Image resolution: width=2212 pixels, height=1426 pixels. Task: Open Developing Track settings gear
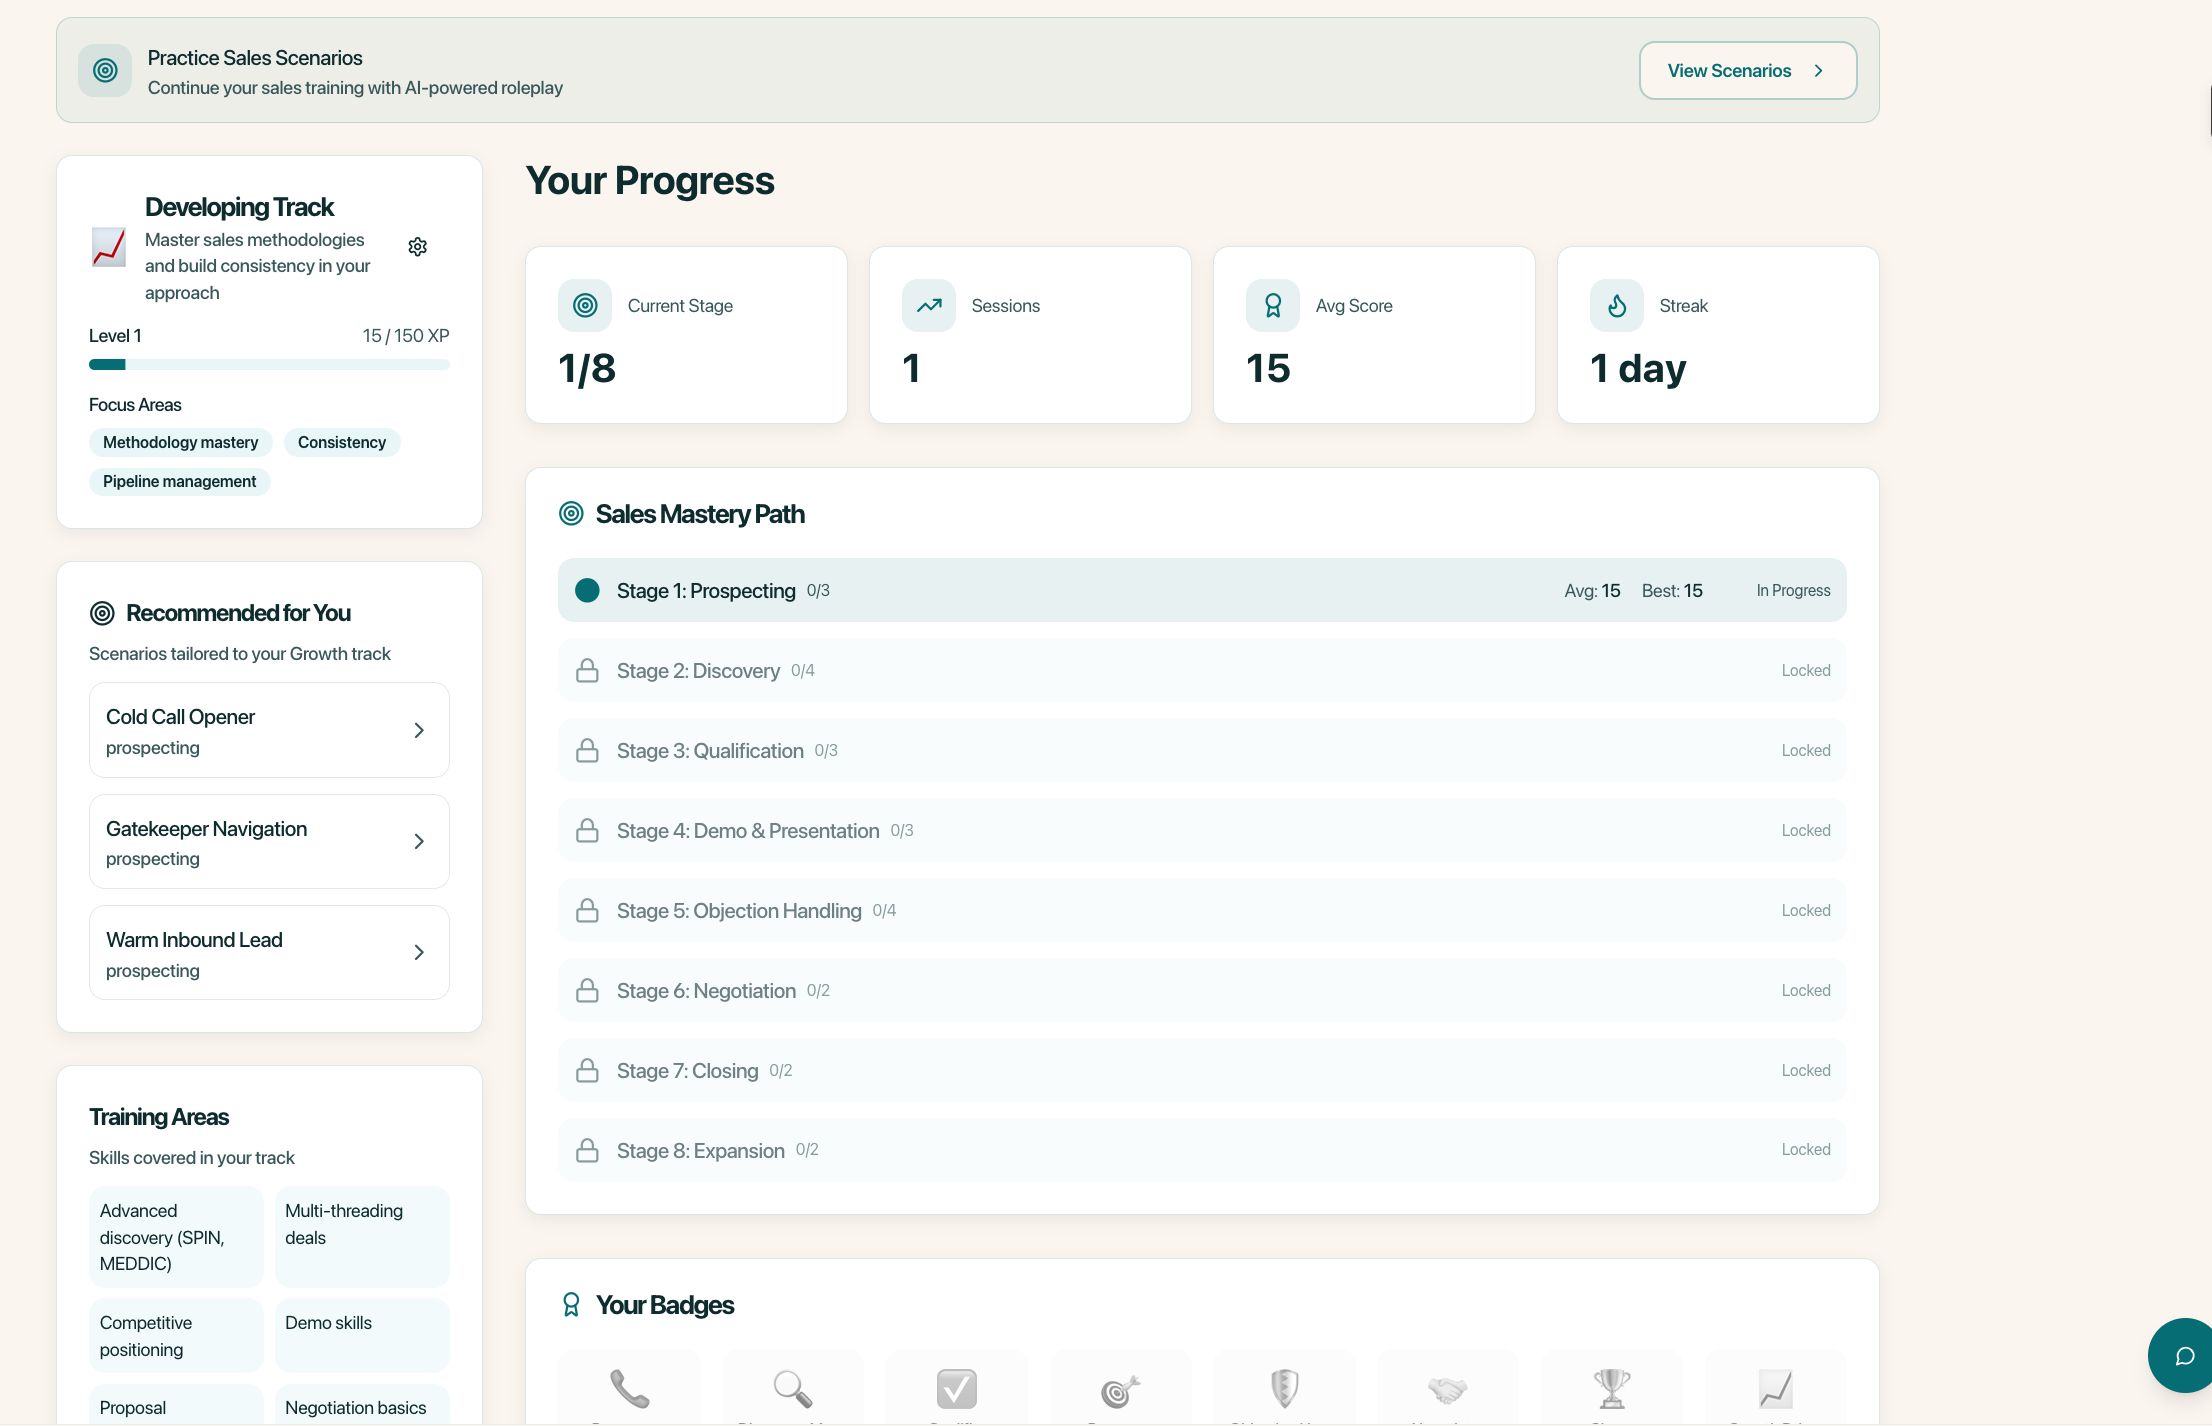click(x=418, y=247)
